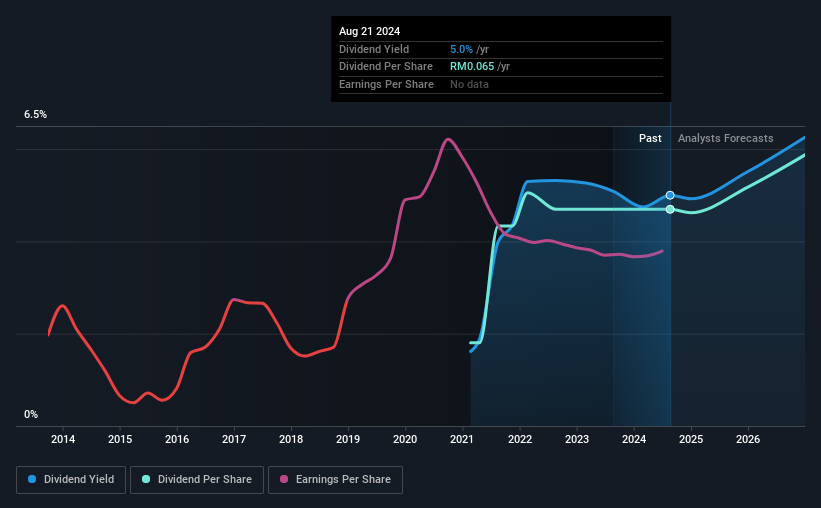Toggle the Dividend Per Share legend button
The width and height of the screenshot is (821, 508).
197,480
